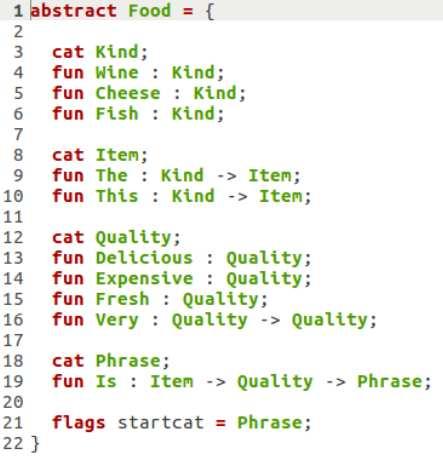The height and width of the screenshot is (462, 443).
Task: Click The function name on line 9
Action: pos(111,175)
